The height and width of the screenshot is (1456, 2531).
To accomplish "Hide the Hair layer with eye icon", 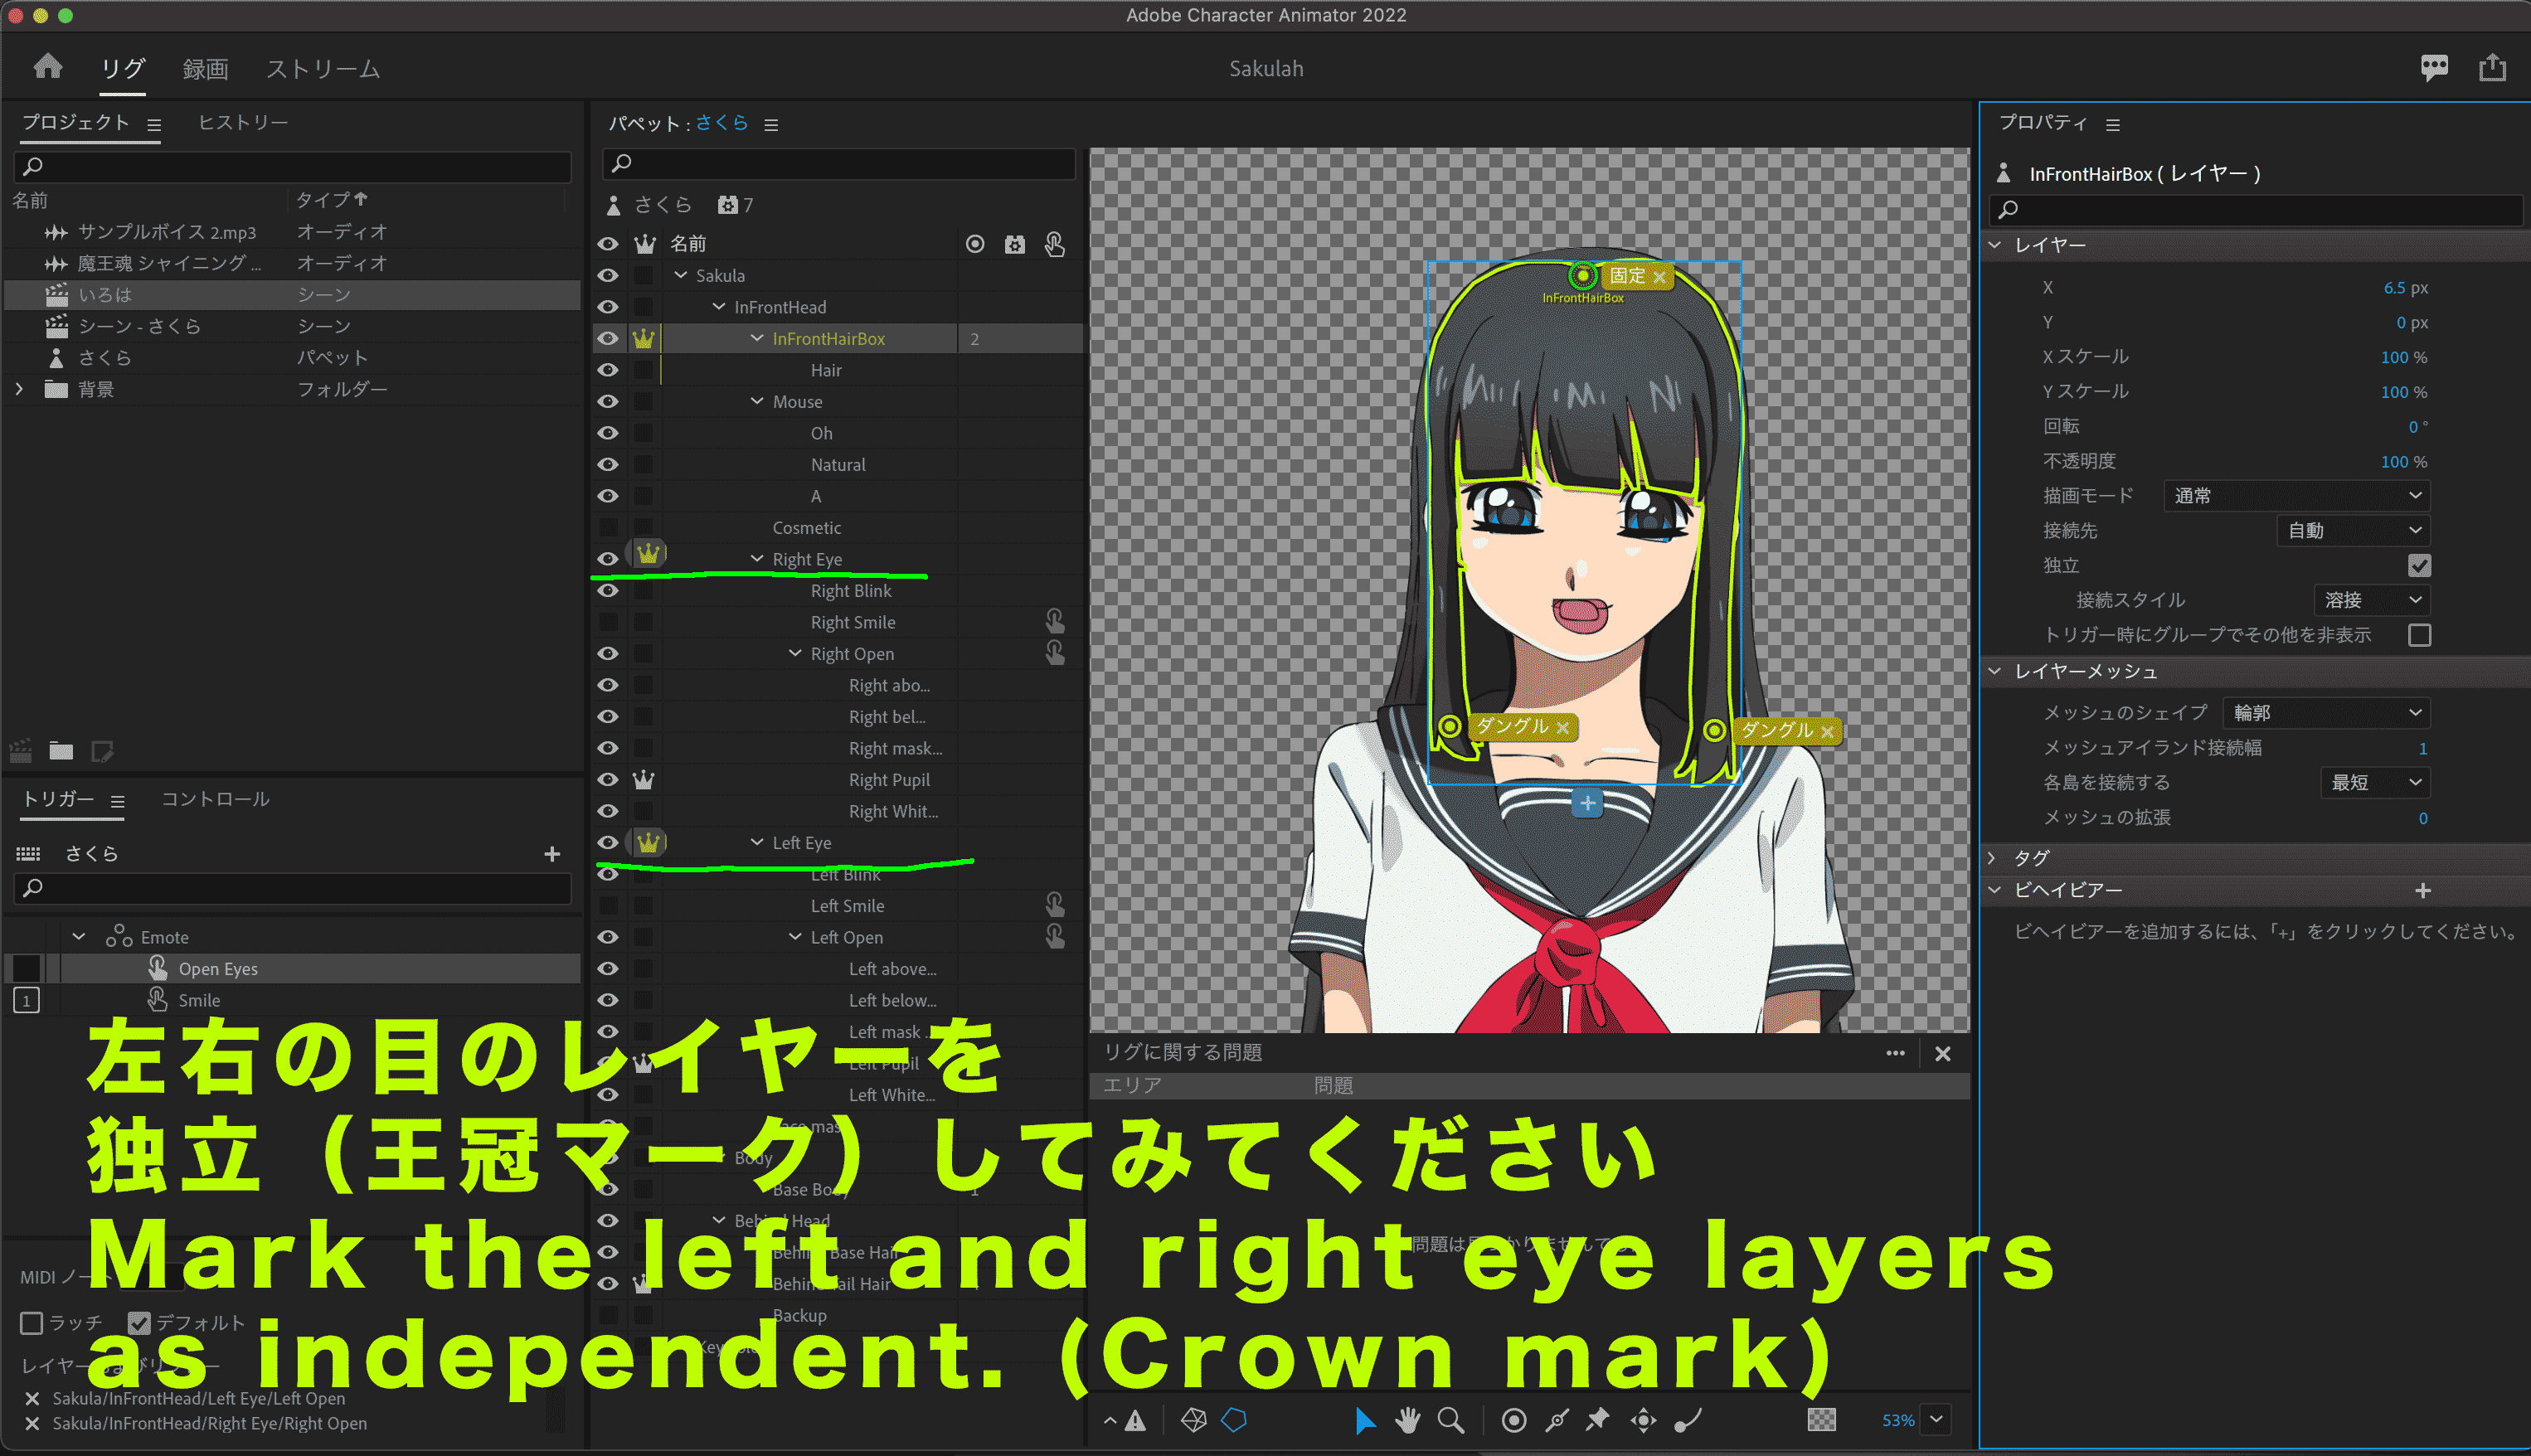I will pyautogui.click(x=607, y=370).
